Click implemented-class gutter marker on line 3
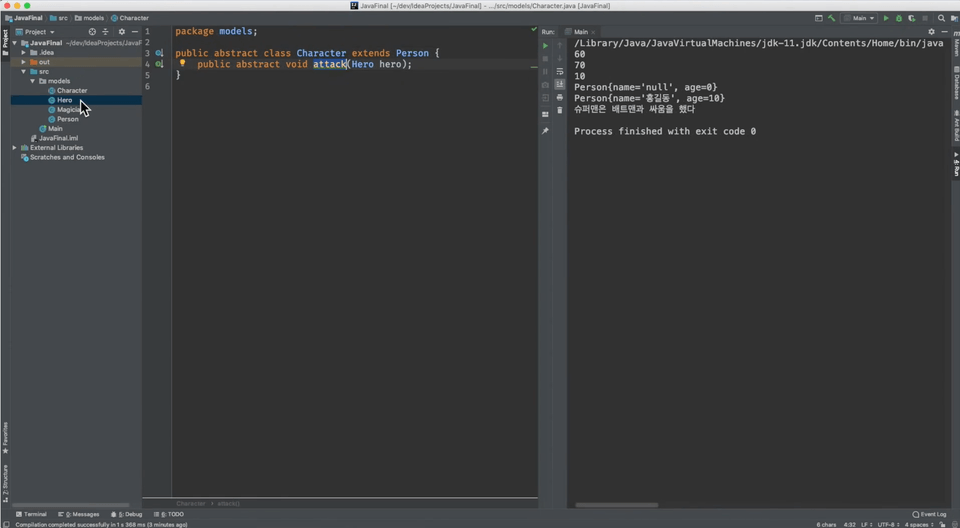 click(x=159, y=53)
